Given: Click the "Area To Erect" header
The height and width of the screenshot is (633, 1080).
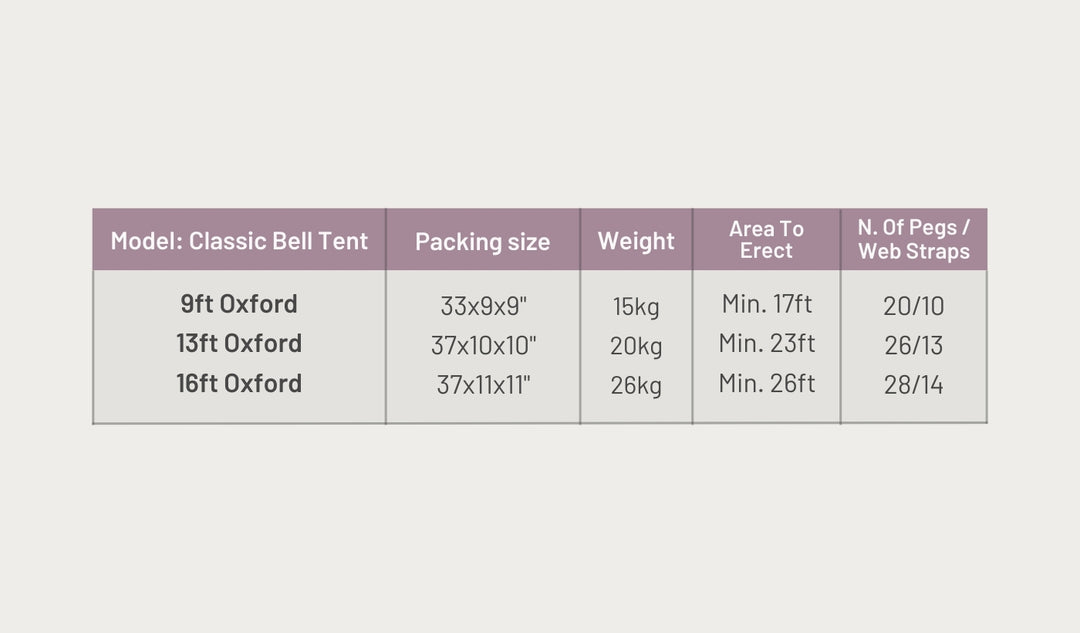Looking at the screenshot, I should [766, 240].
